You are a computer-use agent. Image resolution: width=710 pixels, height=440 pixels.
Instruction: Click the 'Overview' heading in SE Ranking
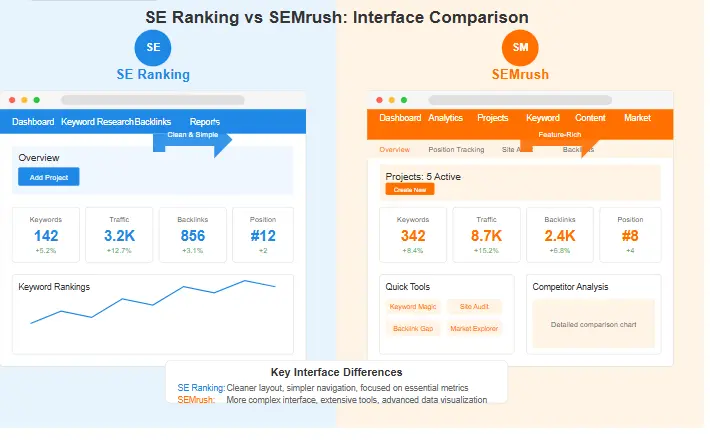[x=39, y=158]
